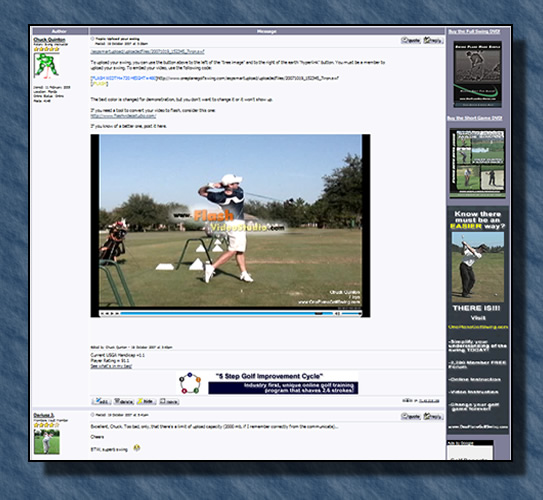The image size is (543, 500).
Task: Click the OnePlaneGolfSwing.com yellow link in ad
Action: [478, 327]
